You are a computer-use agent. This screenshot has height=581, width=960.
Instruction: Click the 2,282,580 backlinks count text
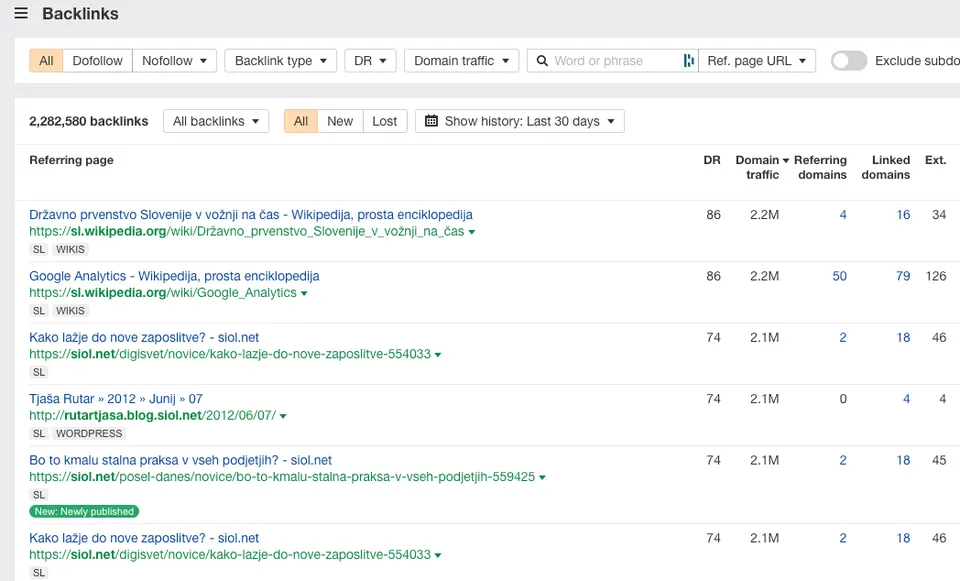click(89, 121)
